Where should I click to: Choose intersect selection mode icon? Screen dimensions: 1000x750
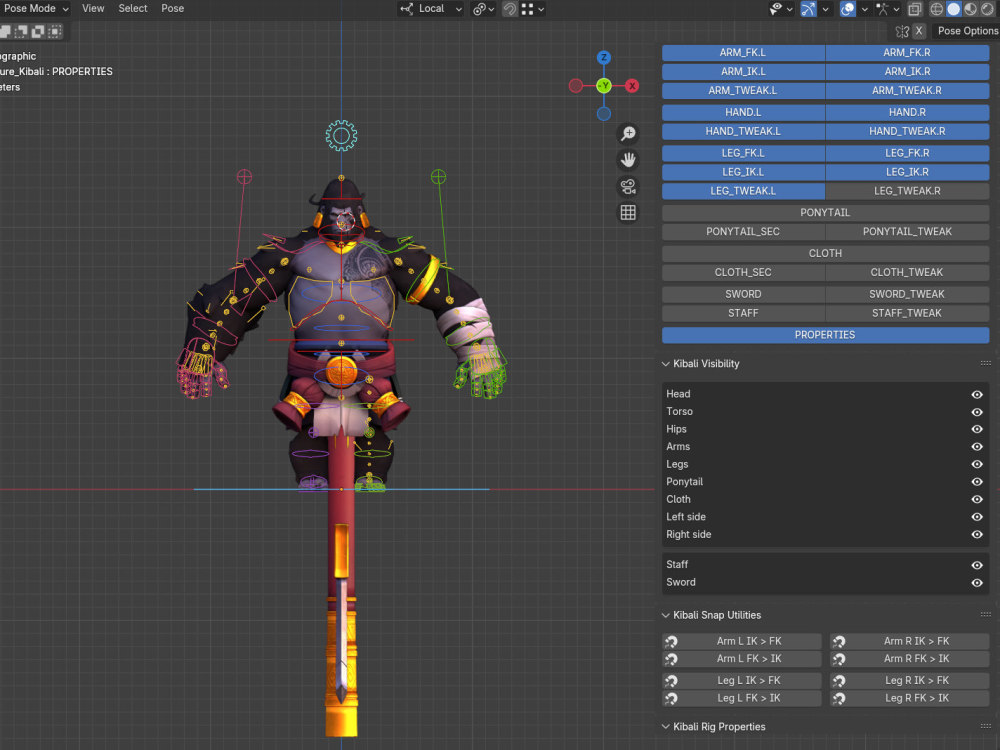(x=55, y=31)
